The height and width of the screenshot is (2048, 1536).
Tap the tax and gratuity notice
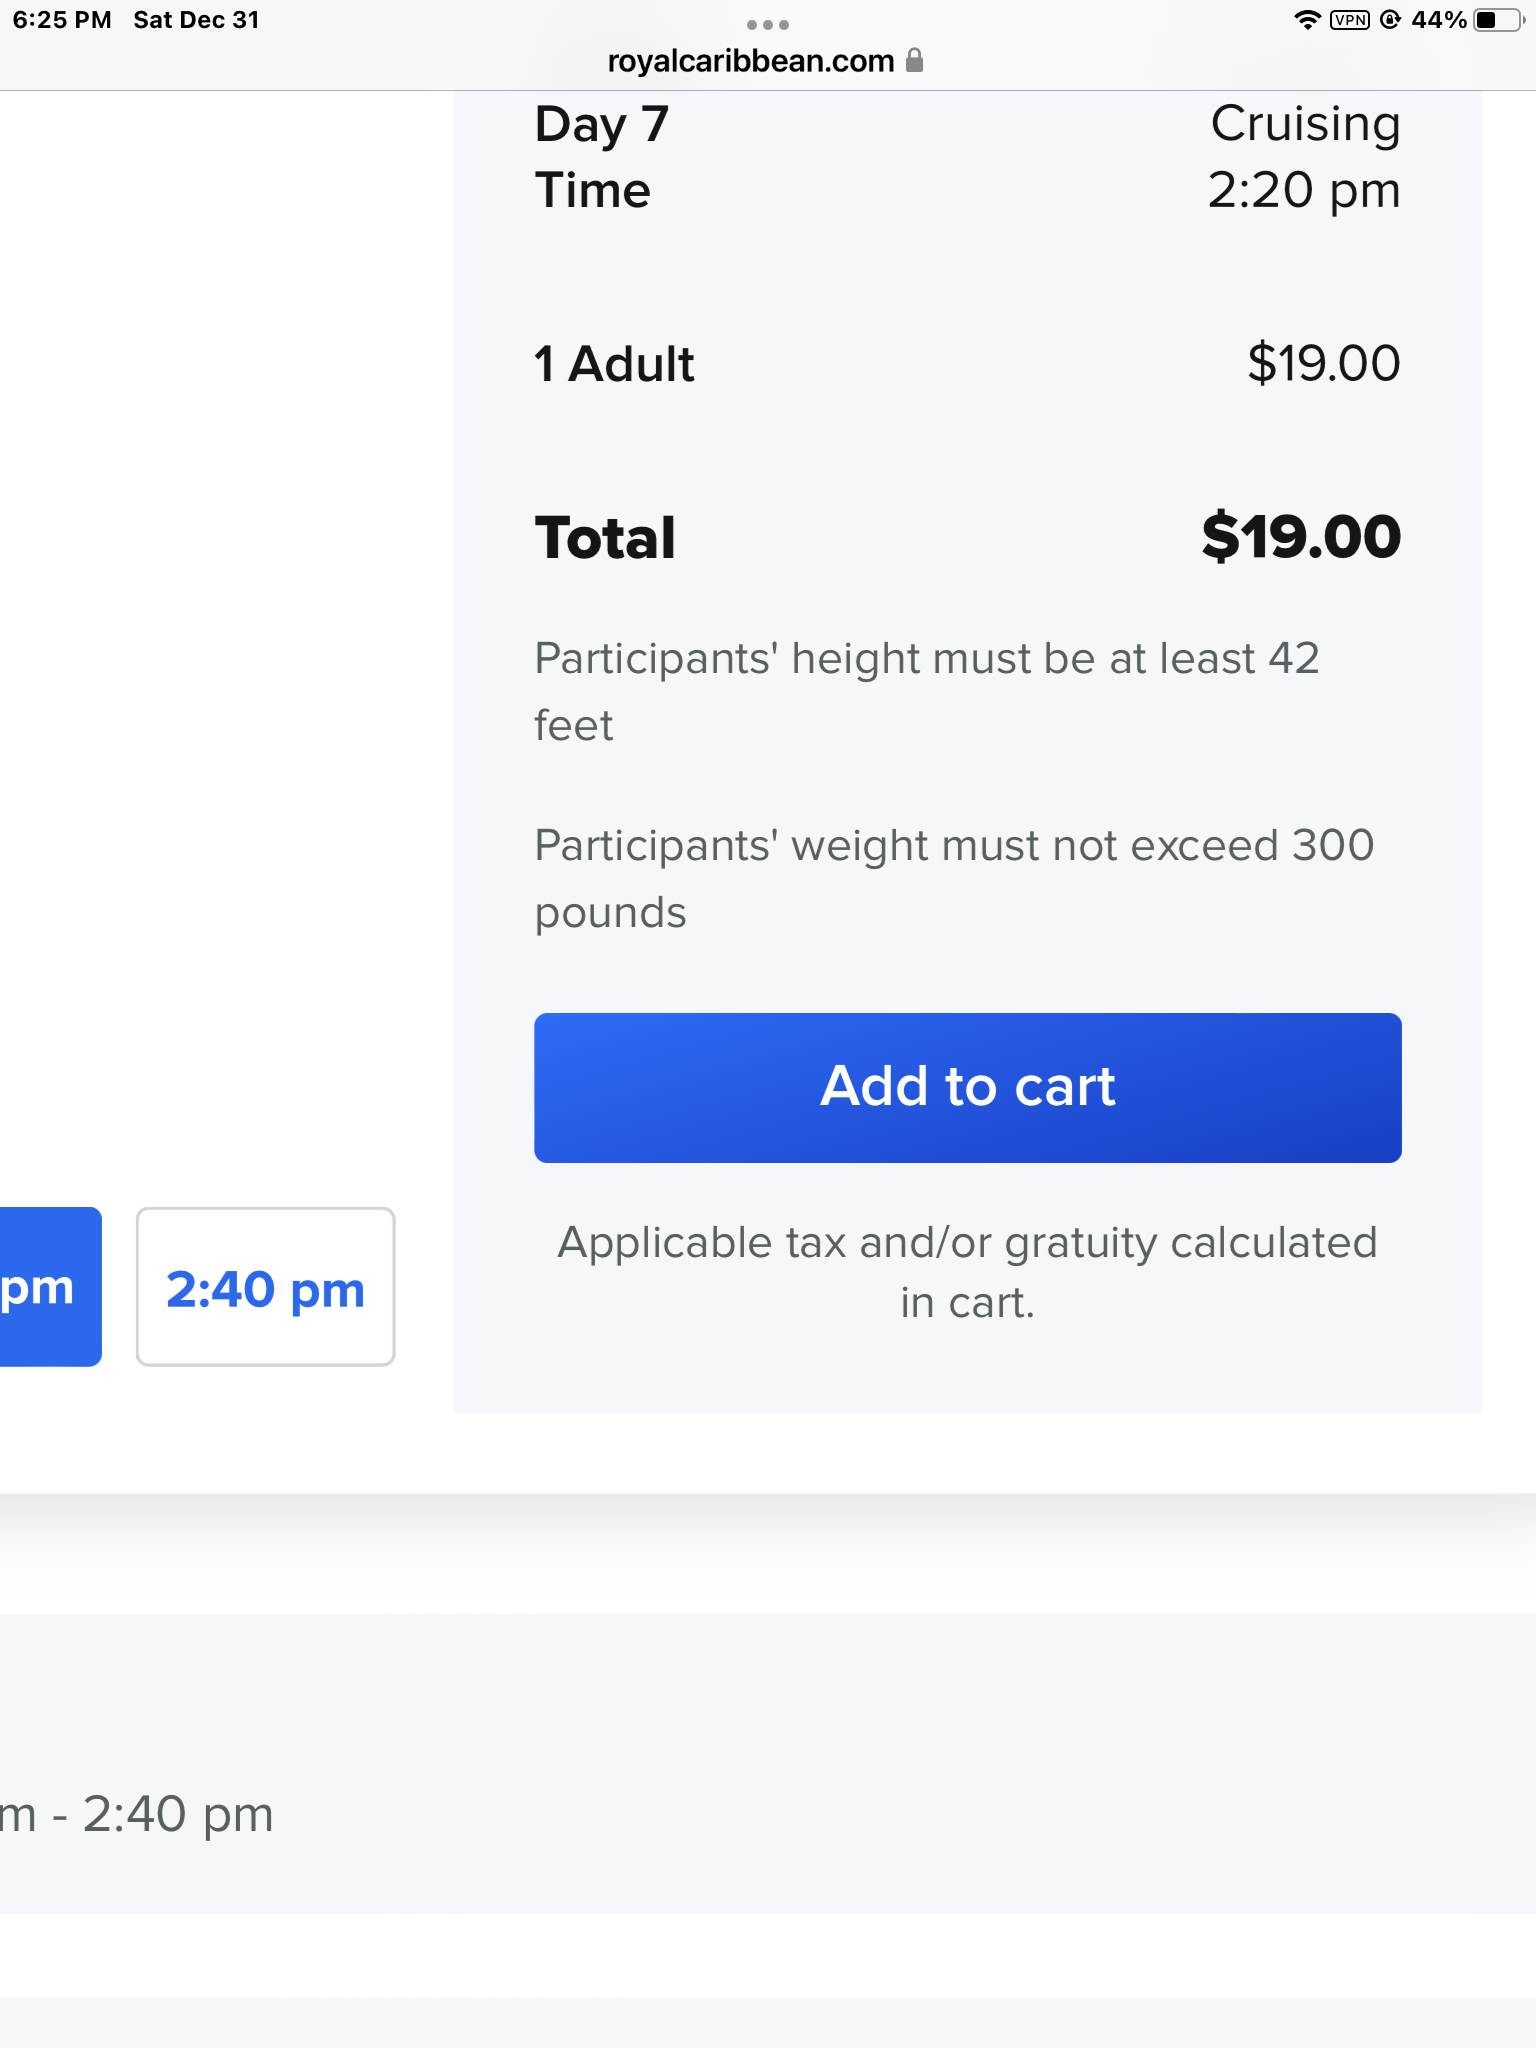click(x=967, y=1272)
